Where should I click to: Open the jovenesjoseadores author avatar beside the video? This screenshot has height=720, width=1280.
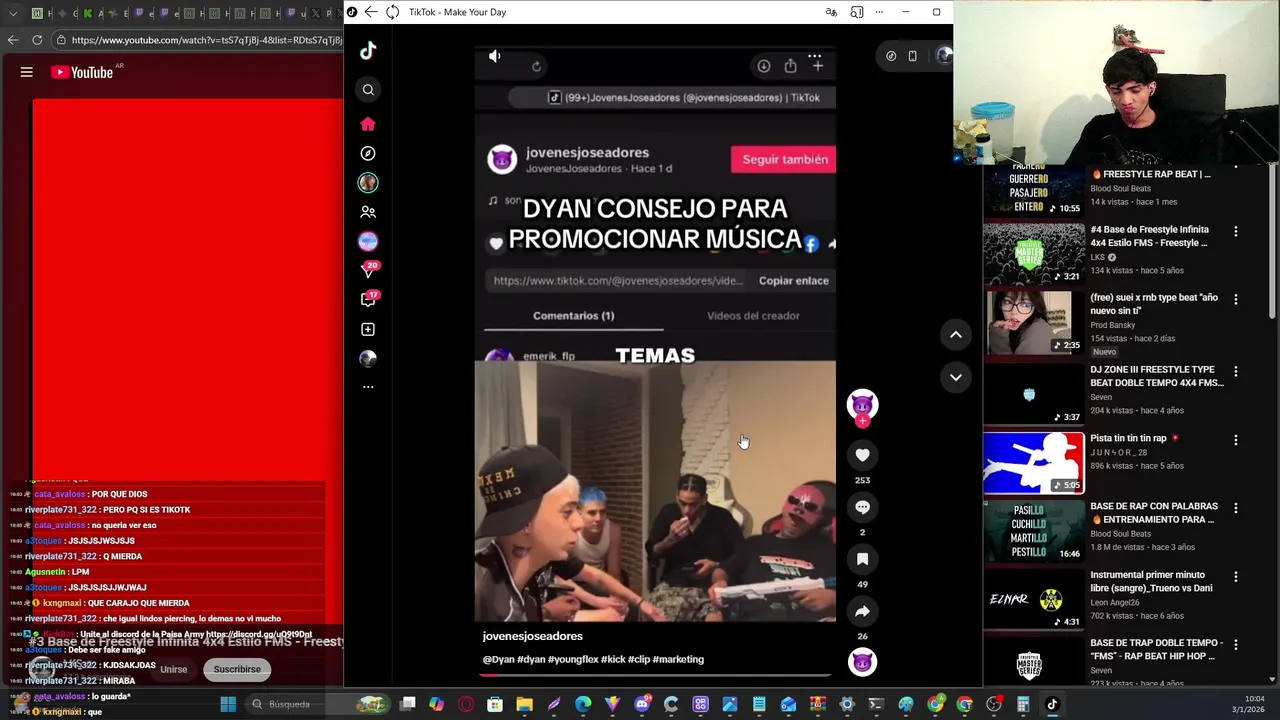click(862, 403)
